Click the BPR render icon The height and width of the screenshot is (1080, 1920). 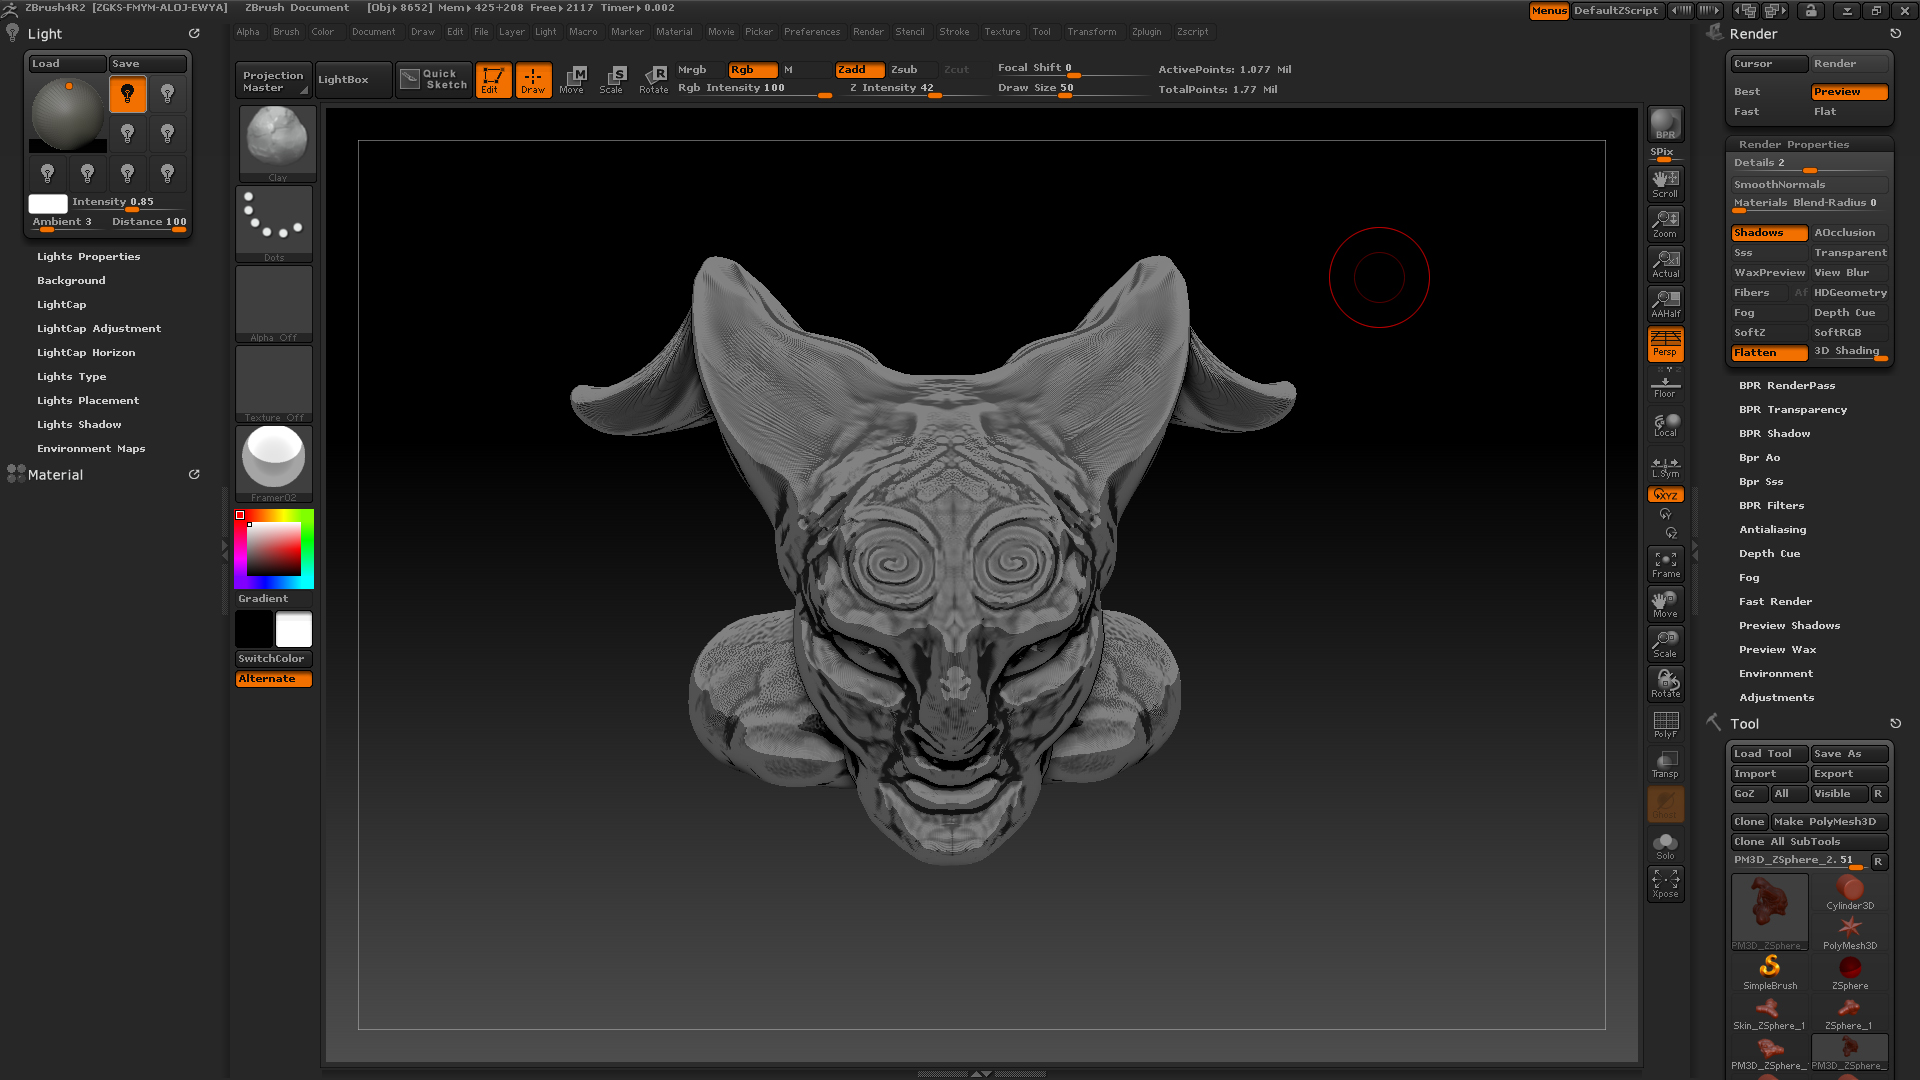point(1665,124)
